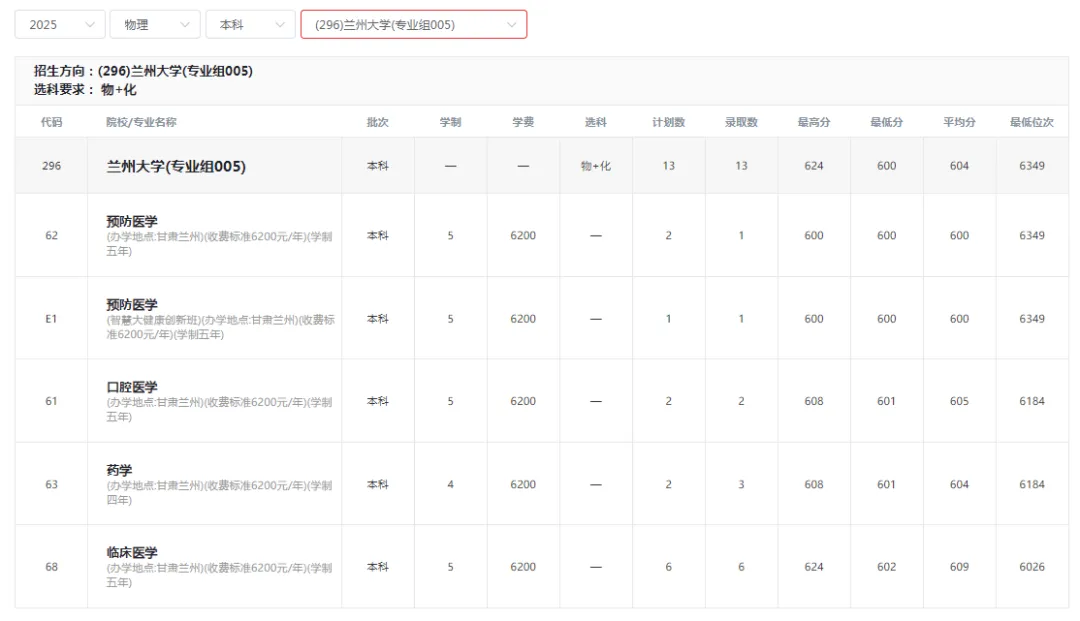Click the 计划数 column header
This screenshot has width=1080, height=621.
click(x=669, y=122)
